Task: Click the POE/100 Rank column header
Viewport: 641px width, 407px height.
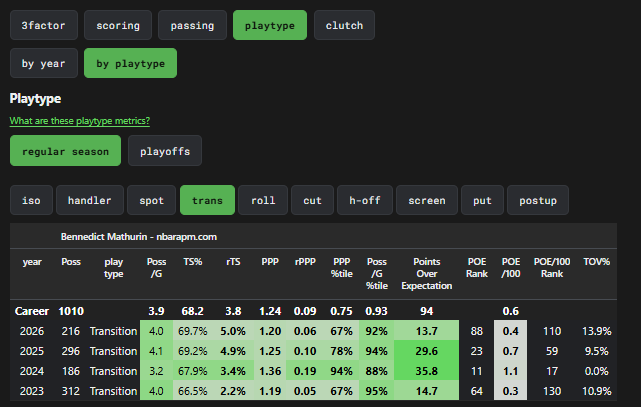Action: coord(552,268)
